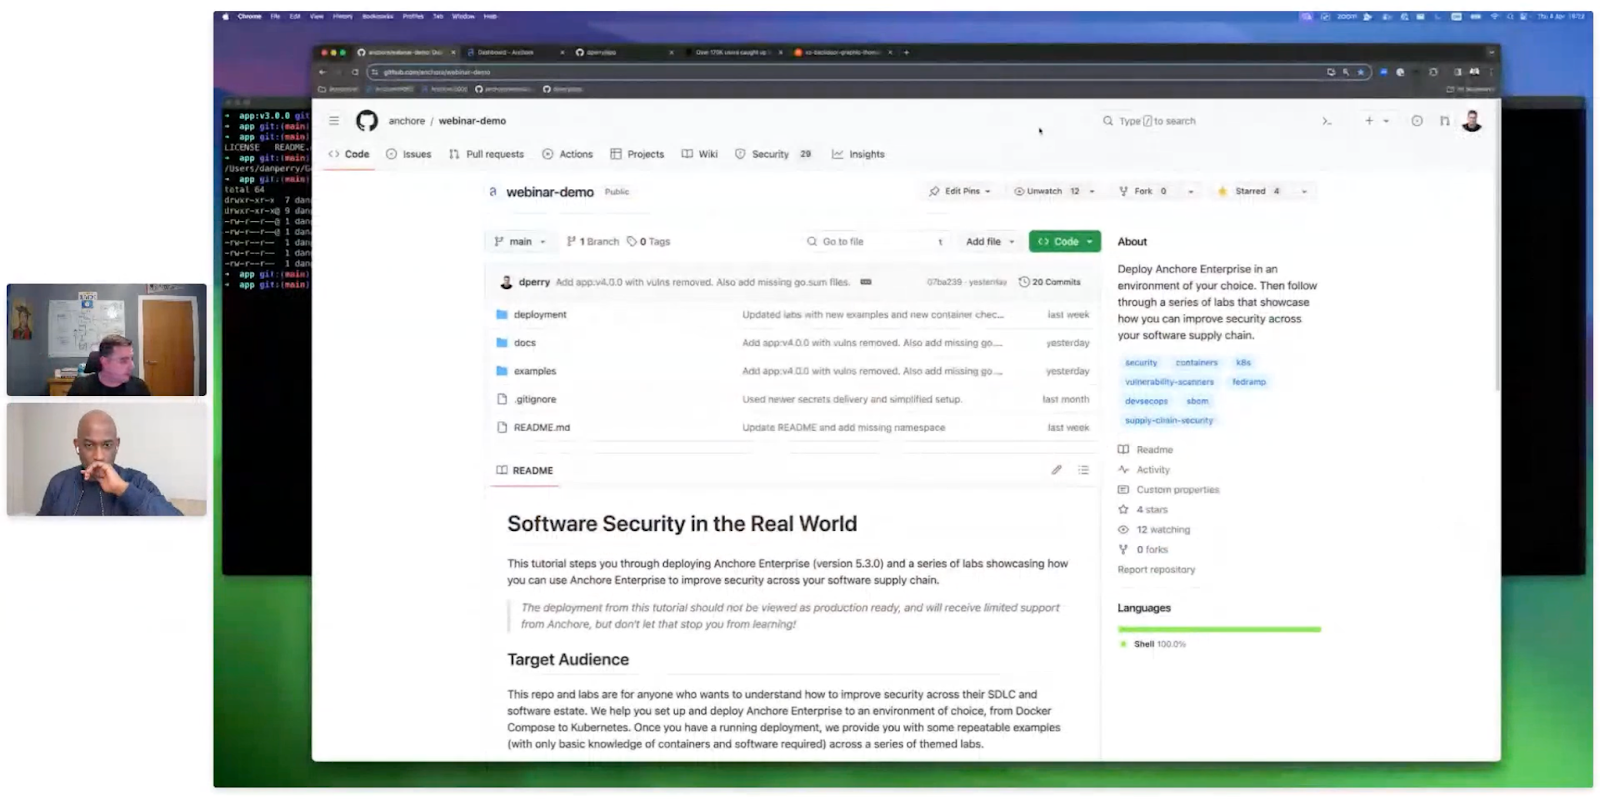Open pull requests icon in GitHub header

tap(1444, 121)
